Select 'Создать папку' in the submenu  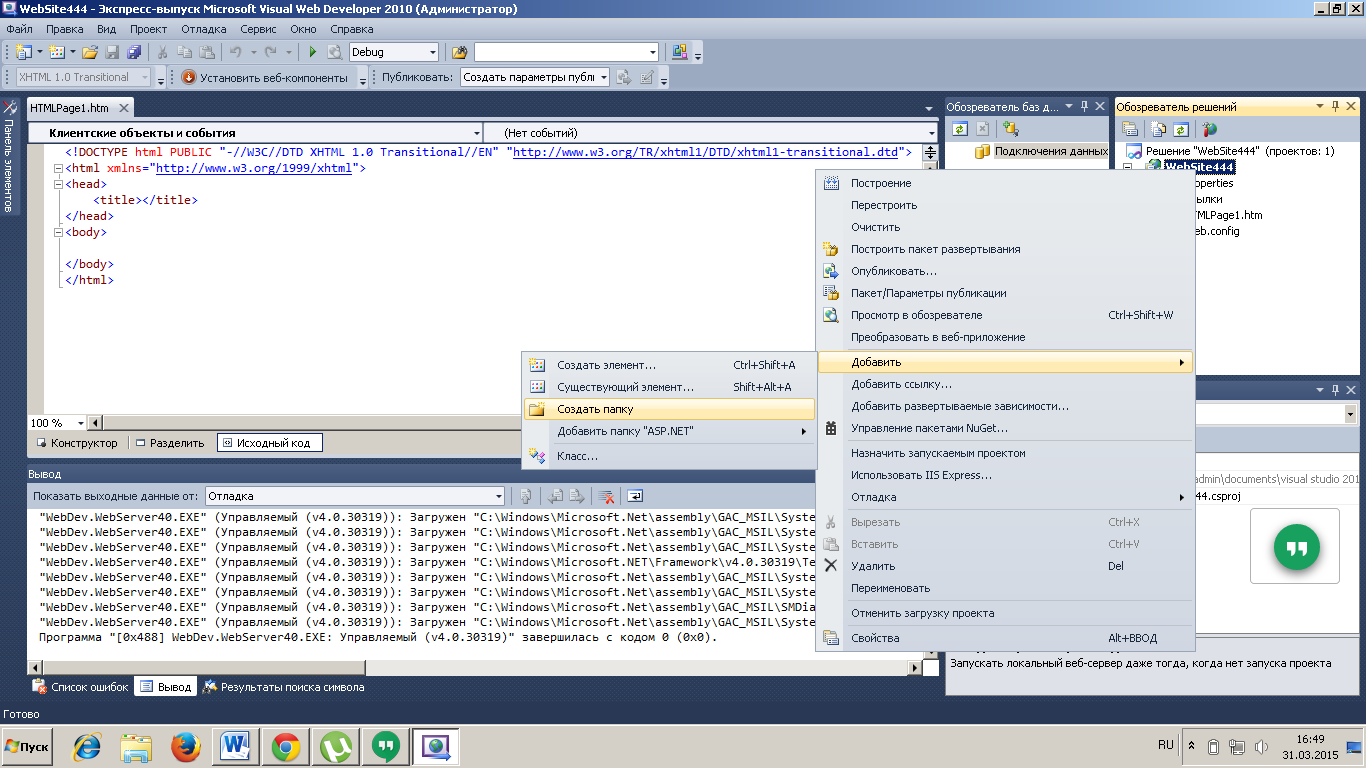[x=669, y=409]
